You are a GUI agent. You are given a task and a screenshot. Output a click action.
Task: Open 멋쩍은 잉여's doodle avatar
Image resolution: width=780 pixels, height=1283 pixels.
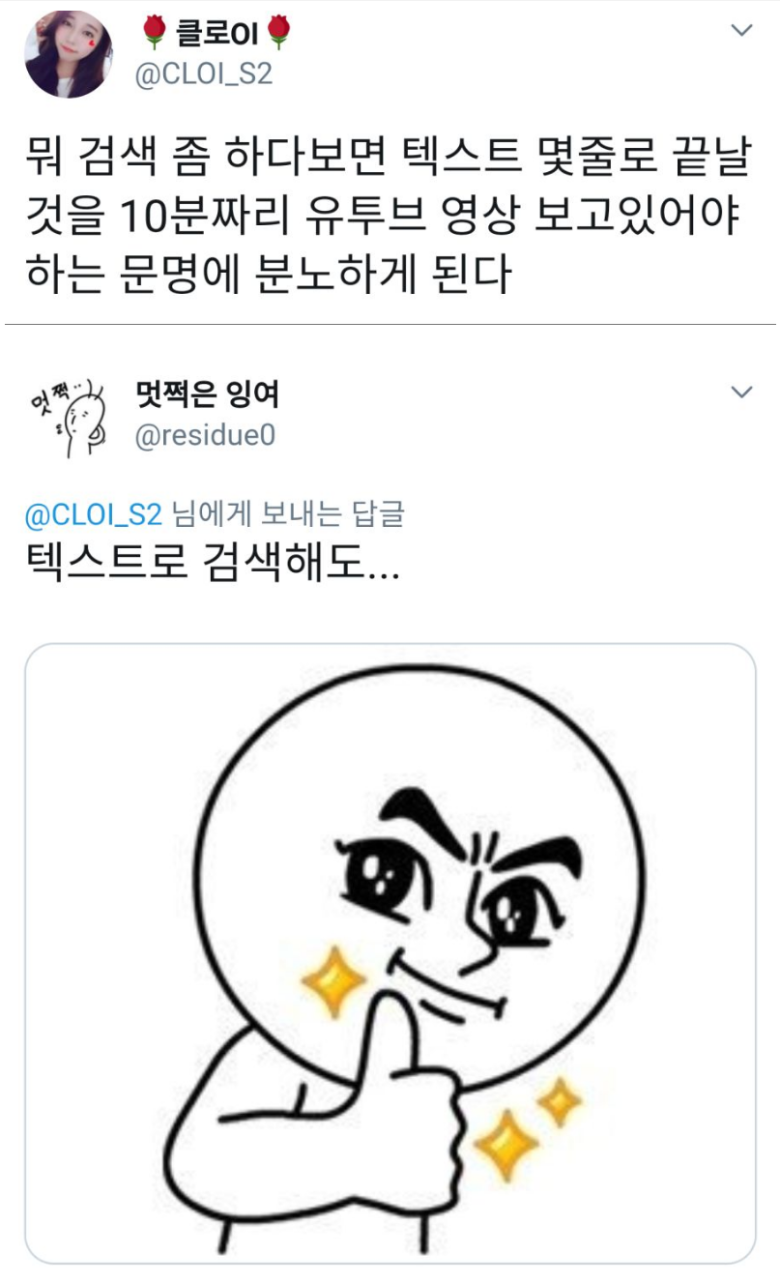(68, 414)
